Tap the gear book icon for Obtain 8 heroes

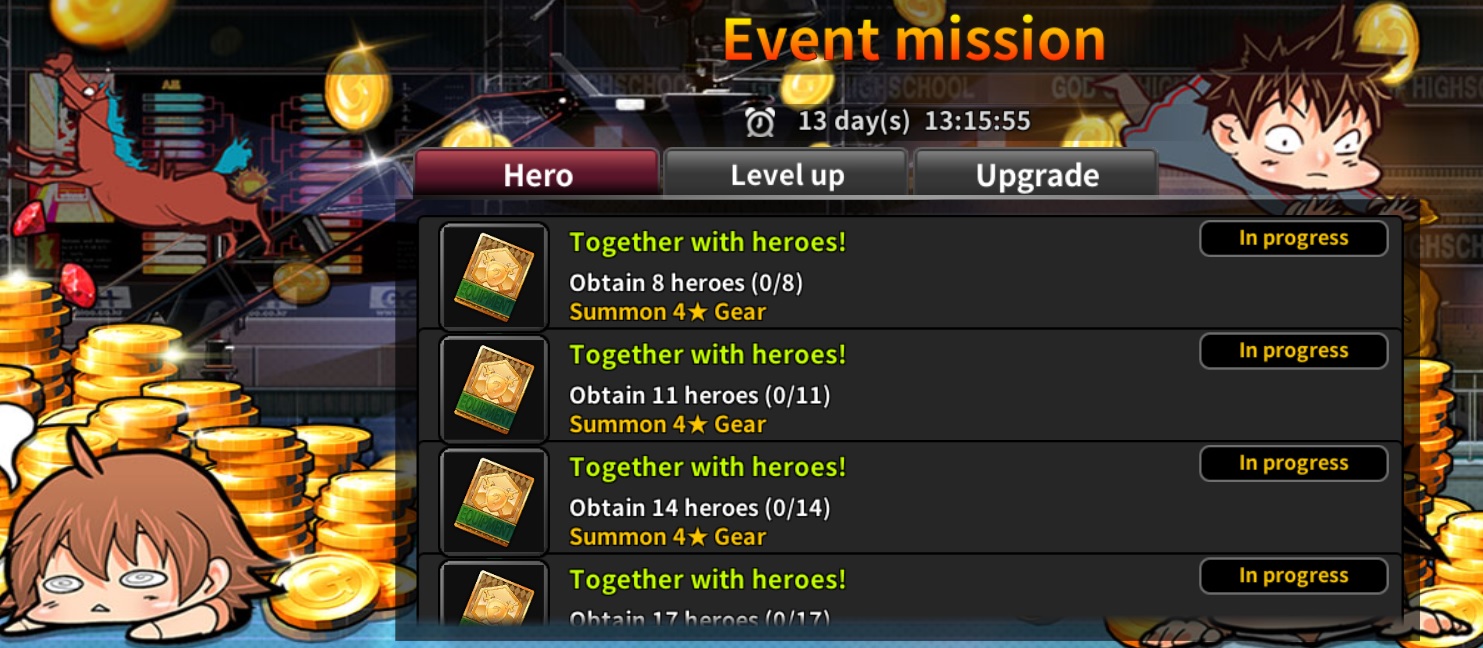tap(494, 277)
